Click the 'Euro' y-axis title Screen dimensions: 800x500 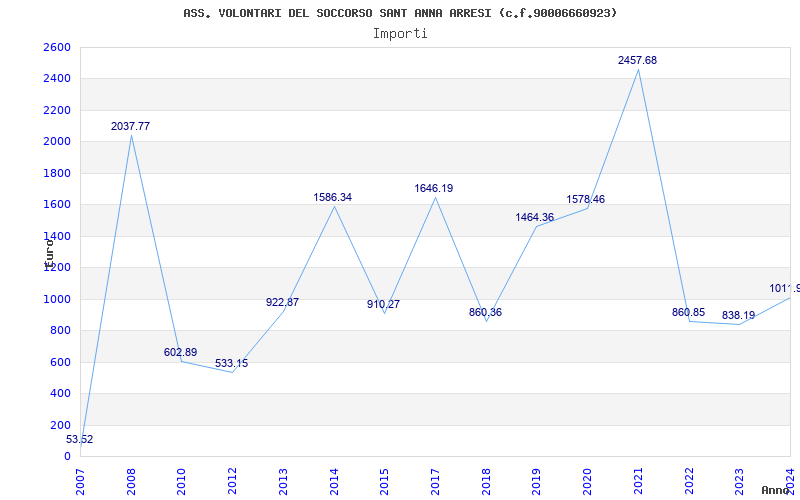click(x=49, y=253)
